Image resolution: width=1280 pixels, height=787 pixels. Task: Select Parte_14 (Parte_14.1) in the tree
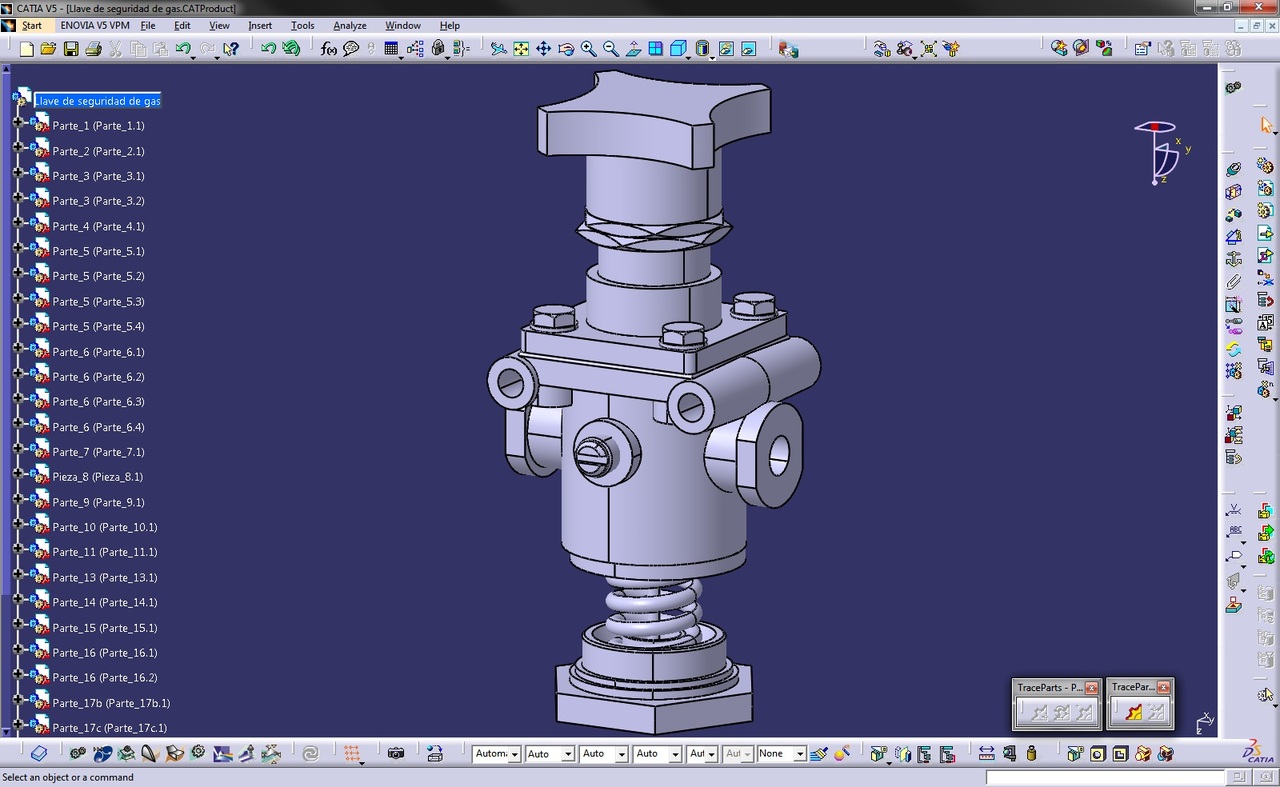pos(105,602)
